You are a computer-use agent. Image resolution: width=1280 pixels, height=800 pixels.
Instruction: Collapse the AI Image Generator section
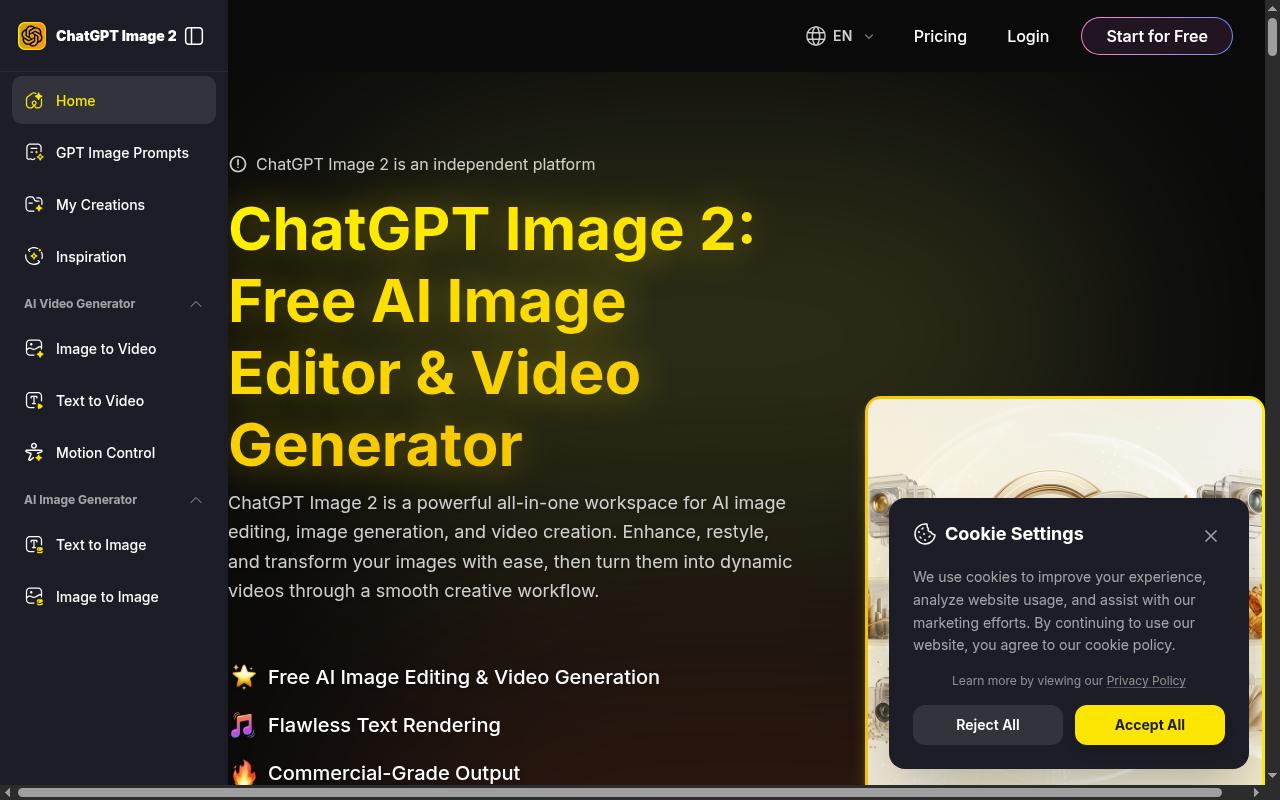click(x=196, y=500)
